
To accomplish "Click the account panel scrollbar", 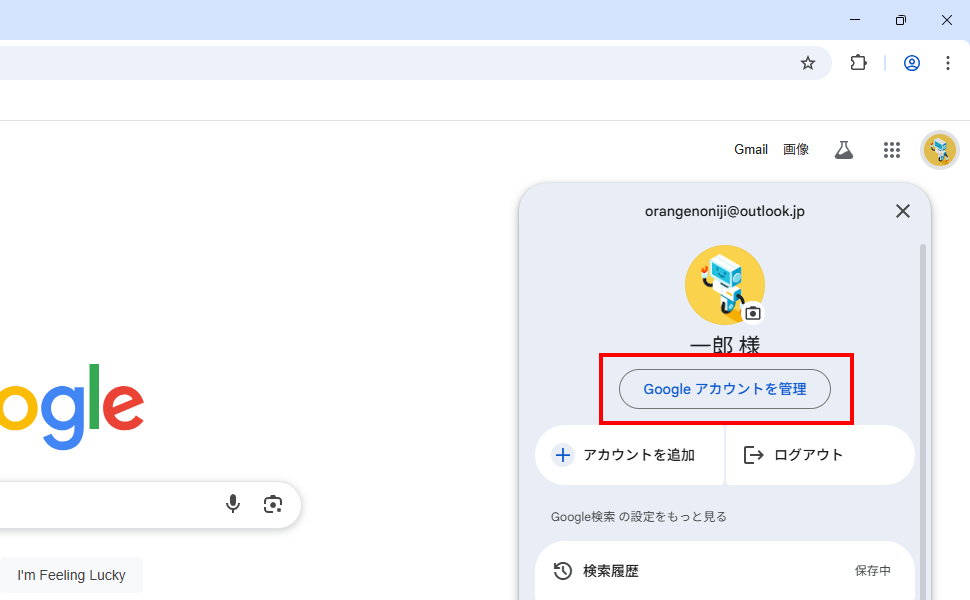I will tap(922, 421).
